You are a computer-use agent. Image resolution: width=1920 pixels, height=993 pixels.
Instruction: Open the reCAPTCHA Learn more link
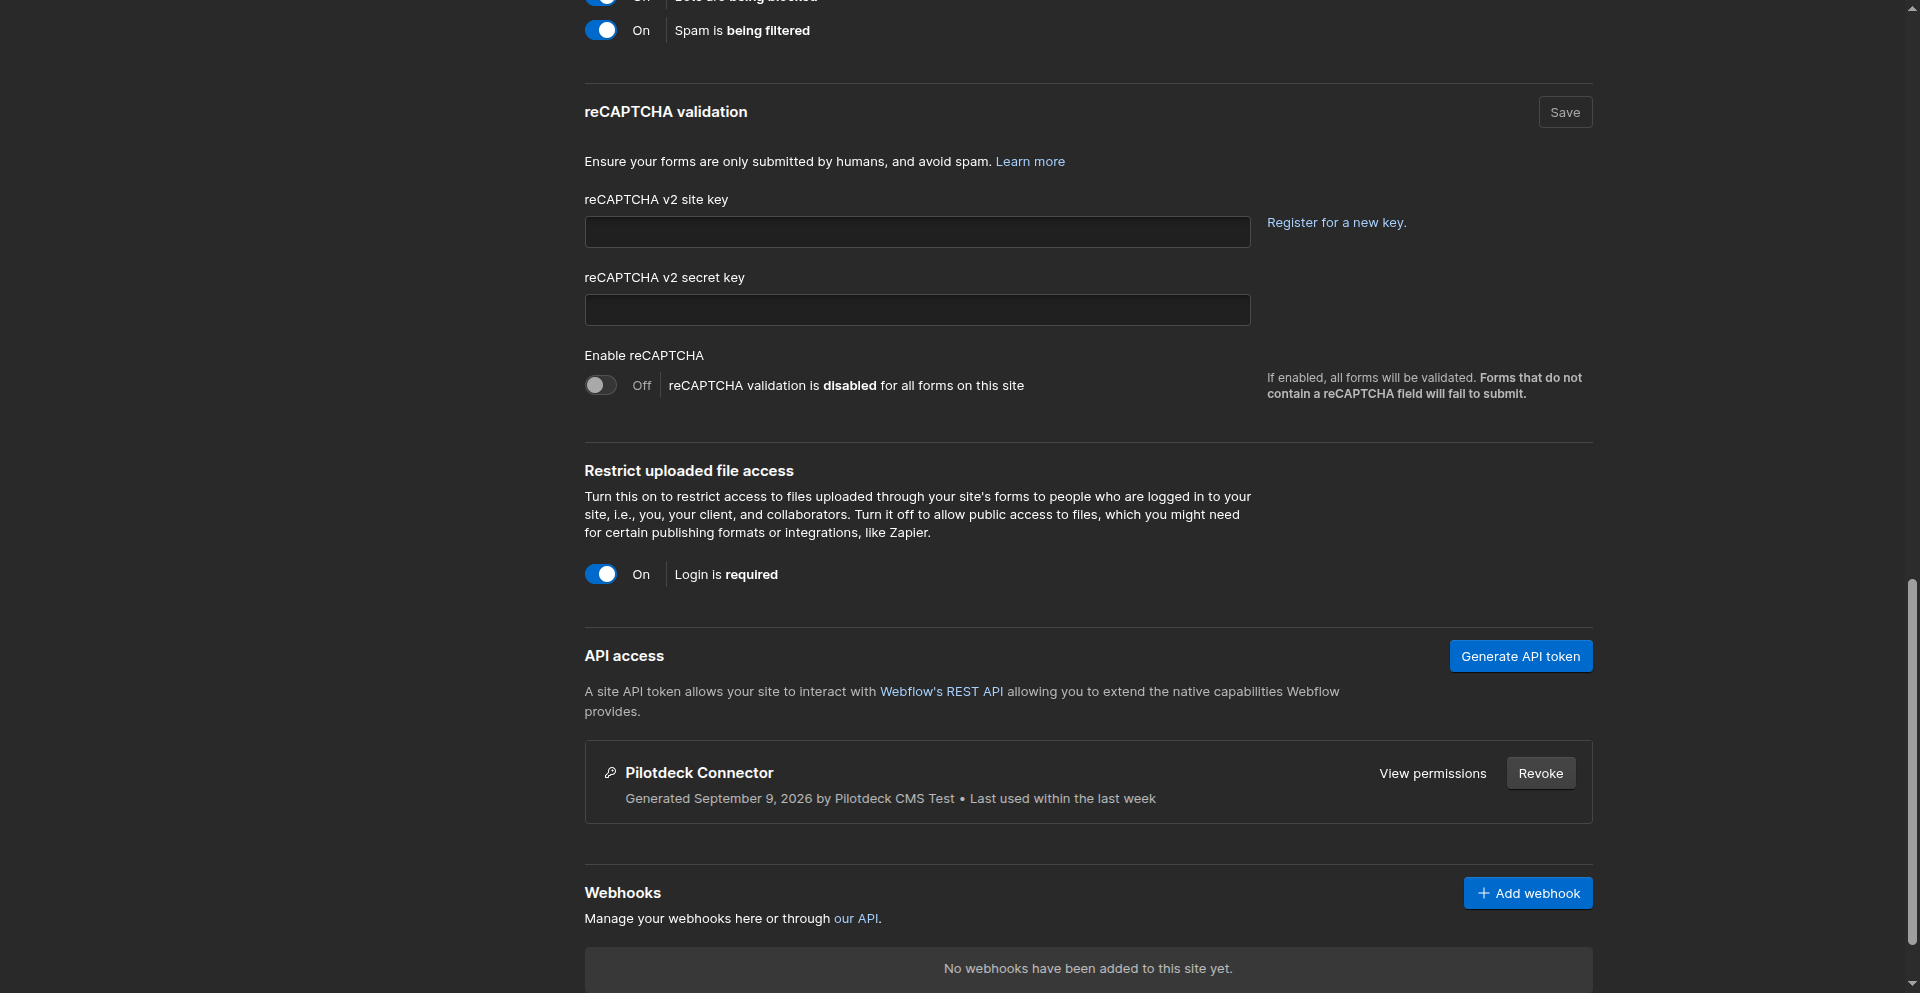pos(1030,162)
